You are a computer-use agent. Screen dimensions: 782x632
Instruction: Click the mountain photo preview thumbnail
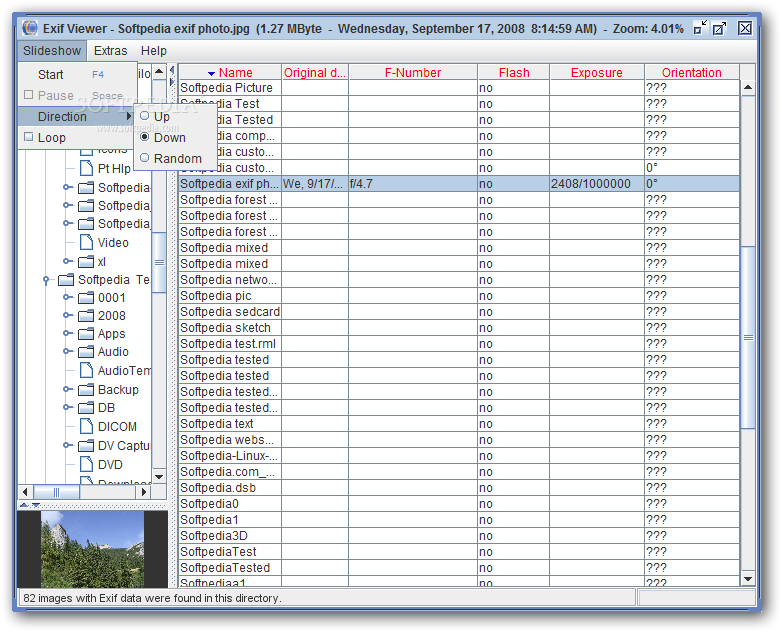[92, 549]
